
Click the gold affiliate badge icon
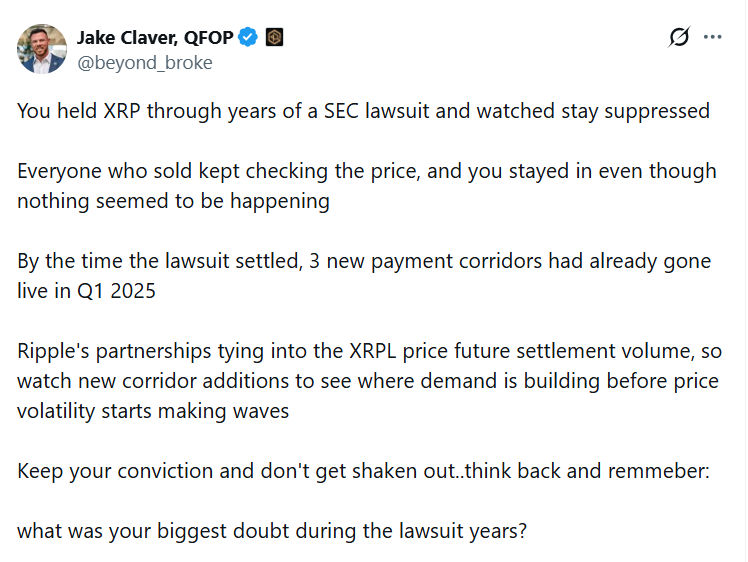point(275,38)
